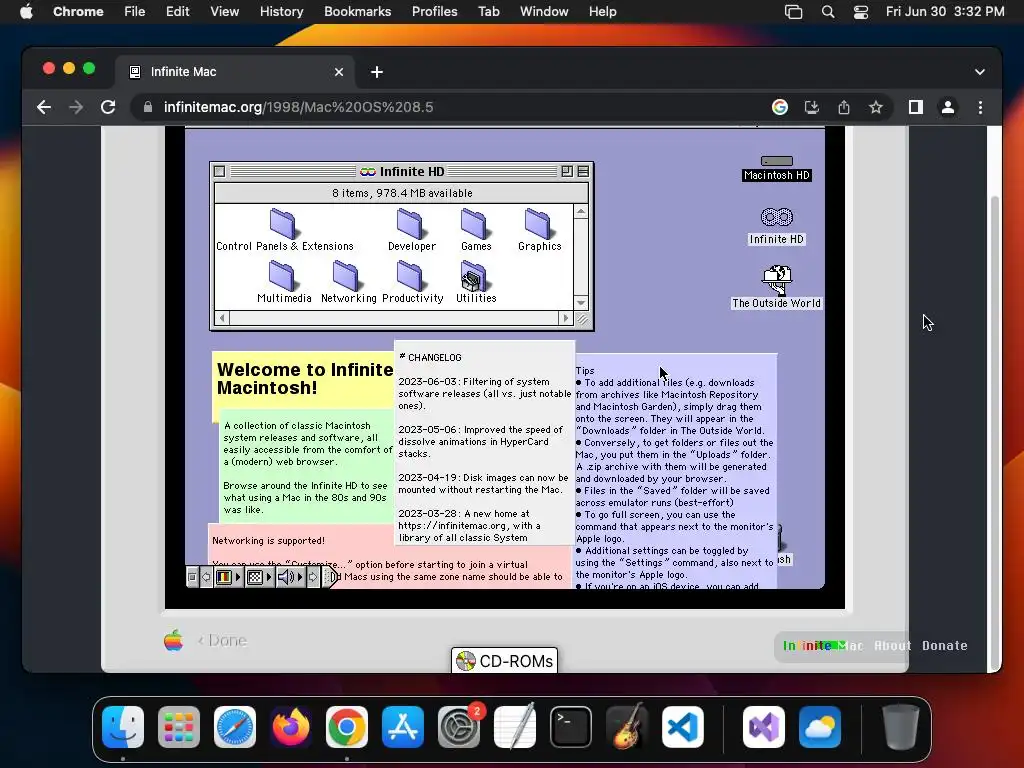Open a new Chrome tab

[377, 72]
